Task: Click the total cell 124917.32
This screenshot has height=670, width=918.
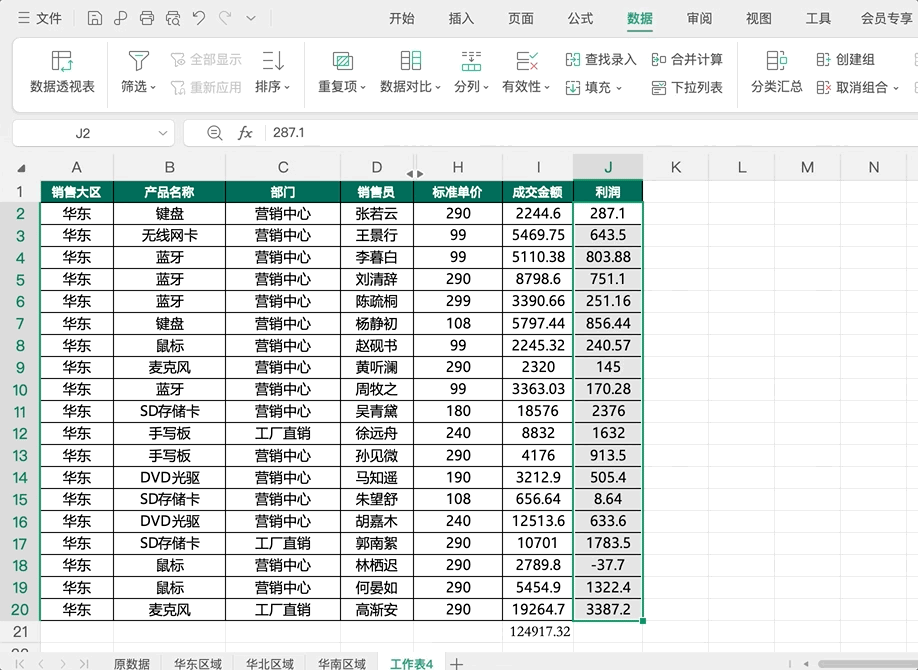Action: tap(538, 632)
